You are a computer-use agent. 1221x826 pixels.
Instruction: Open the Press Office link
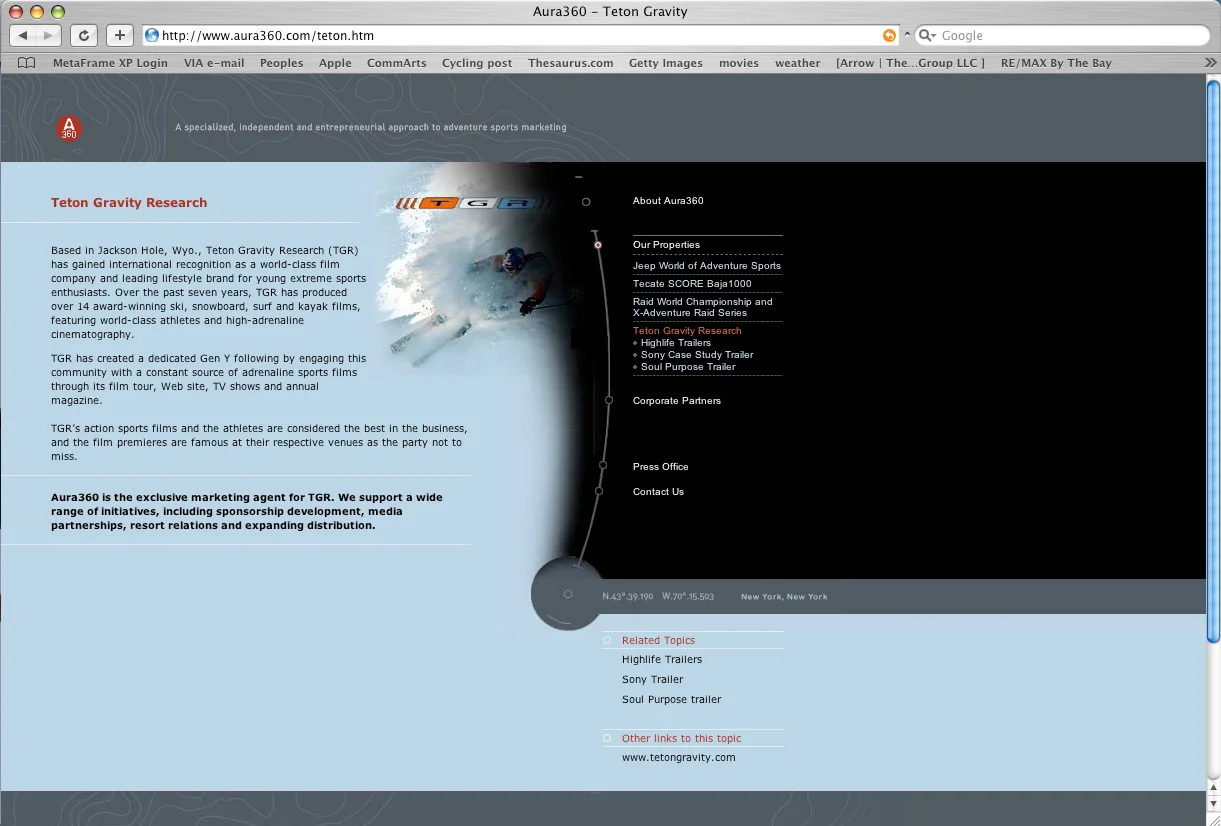click(x=661, y=467)
